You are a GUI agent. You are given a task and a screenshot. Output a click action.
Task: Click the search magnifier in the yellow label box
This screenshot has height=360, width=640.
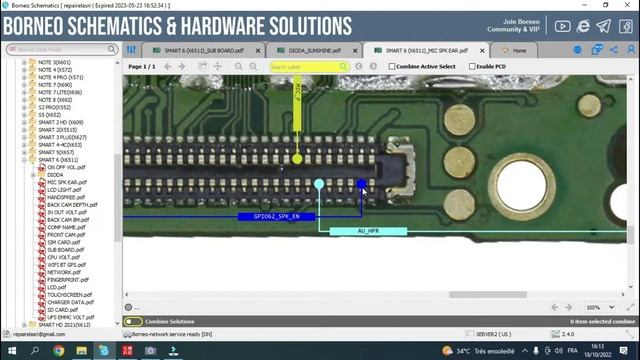pyautogui.click(x=343, y=67)
